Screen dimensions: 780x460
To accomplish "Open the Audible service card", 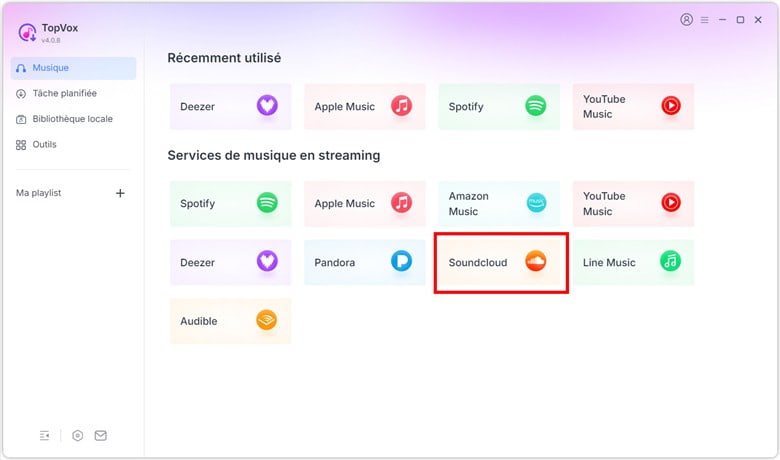I will [x=231, y=321].
